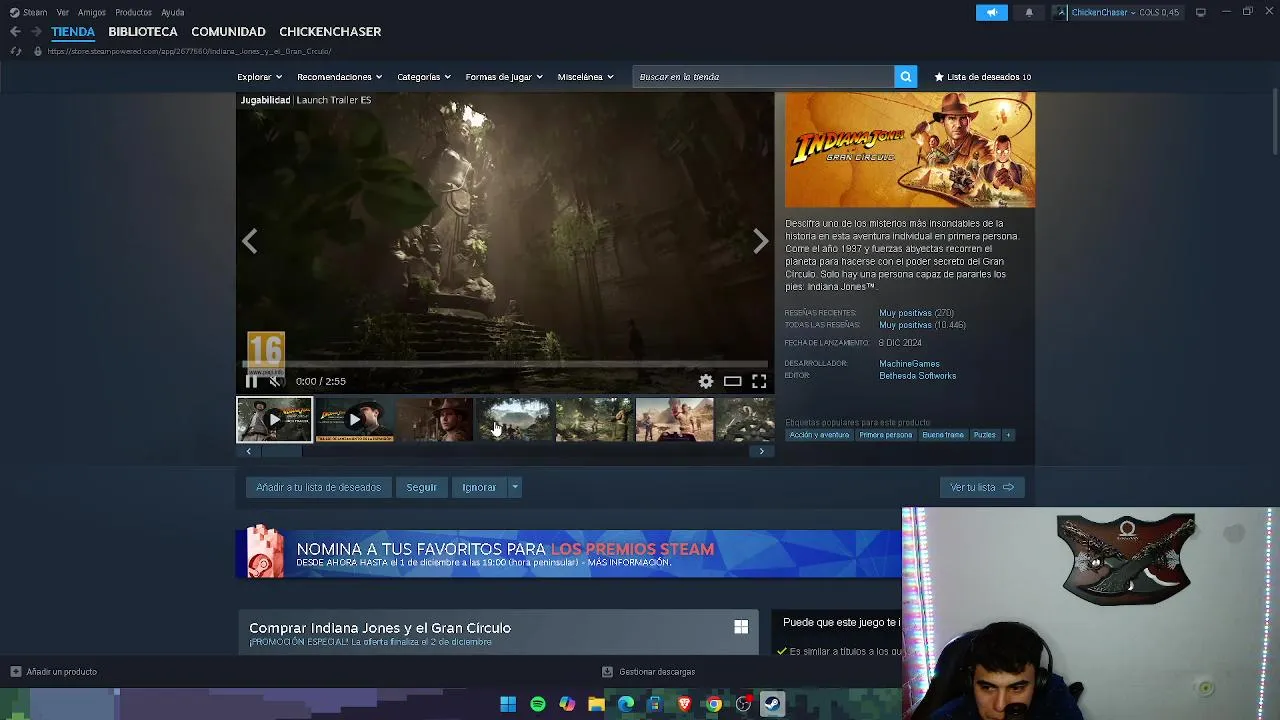This screenshot has height=720, width=1280.
Task: Open the MachineGames developer link
Action: click(x=909, y=364)
